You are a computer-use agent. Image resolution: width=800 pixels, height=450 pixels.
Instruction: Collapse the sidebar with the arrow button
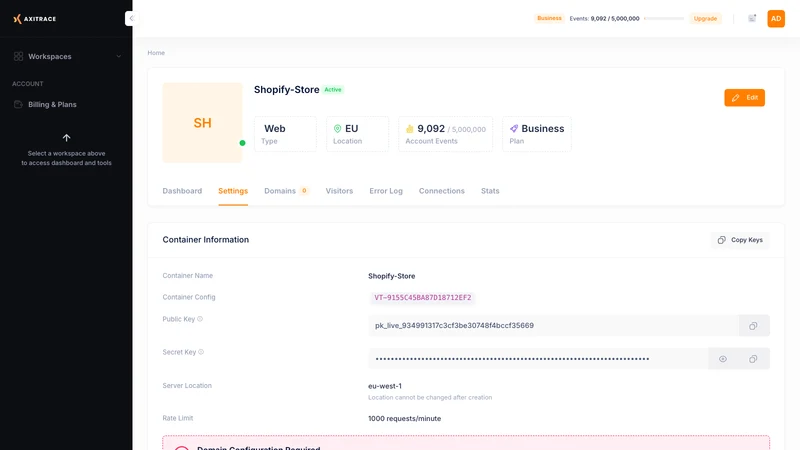(x=131, y=18)
